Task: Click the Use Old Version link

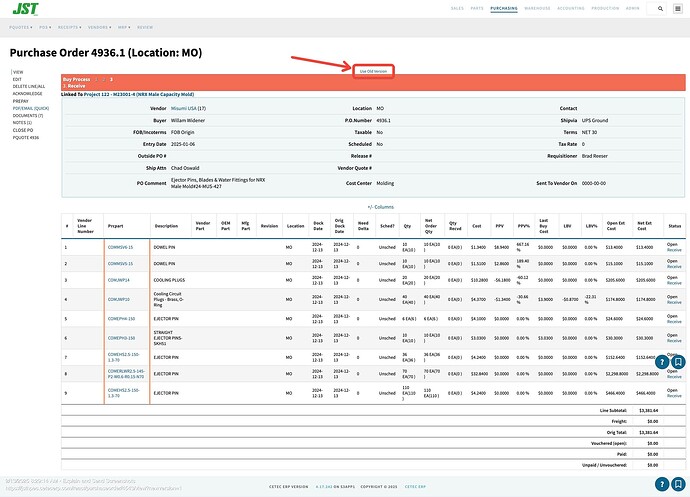Action: click(x=373, y=71)
